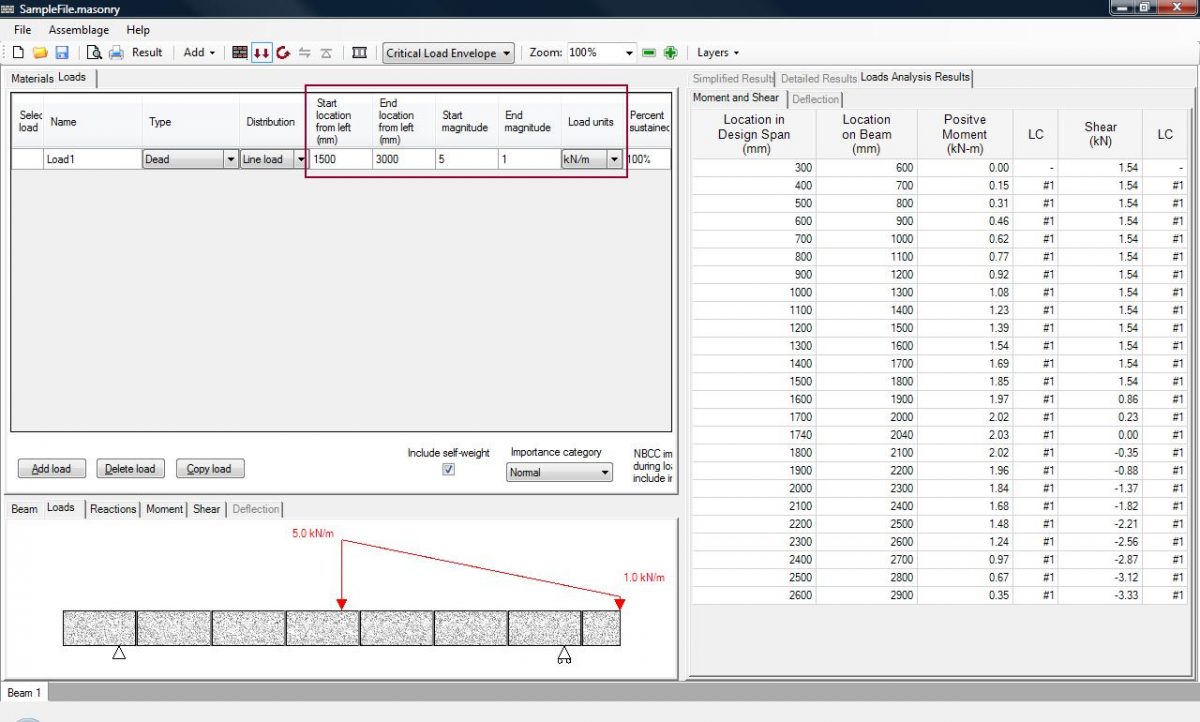This screenshot has height=722, width=1200.
Task: Open the Critical Load Envelope dropdown
Action: pos(505,52)
